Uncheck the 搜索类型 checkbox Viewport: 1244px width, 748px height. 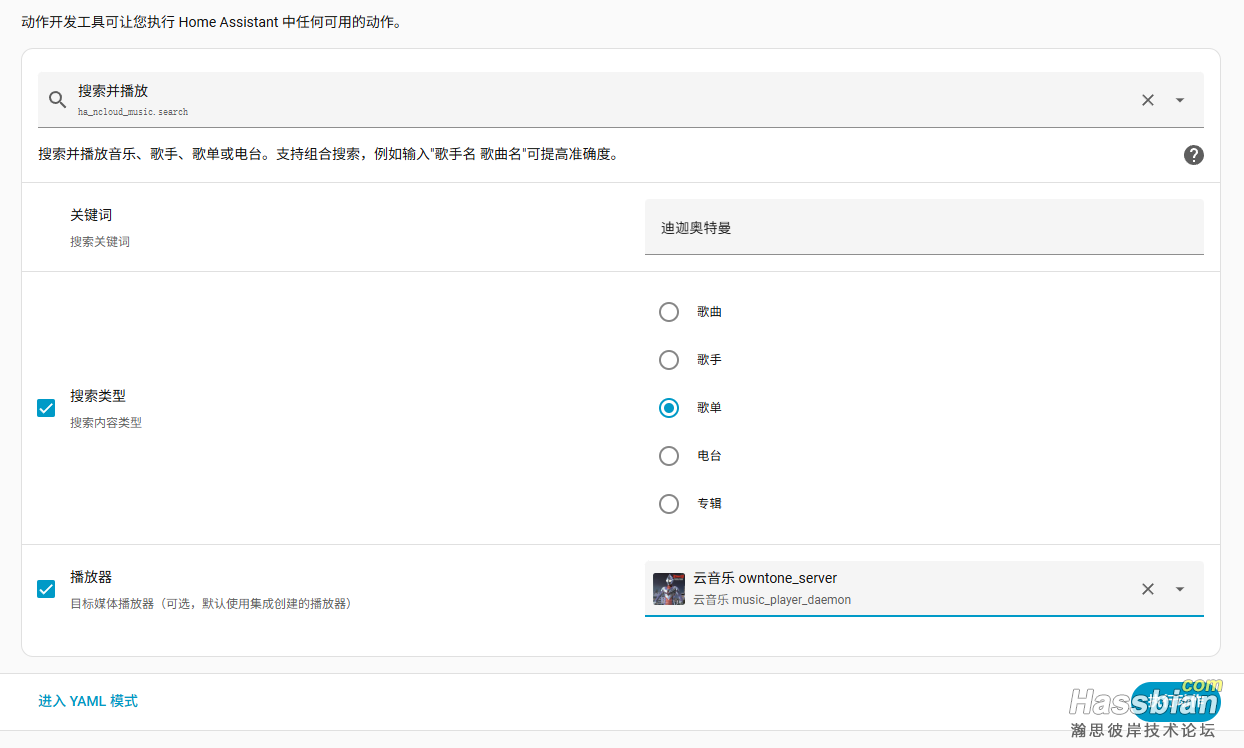coord(46,408)
